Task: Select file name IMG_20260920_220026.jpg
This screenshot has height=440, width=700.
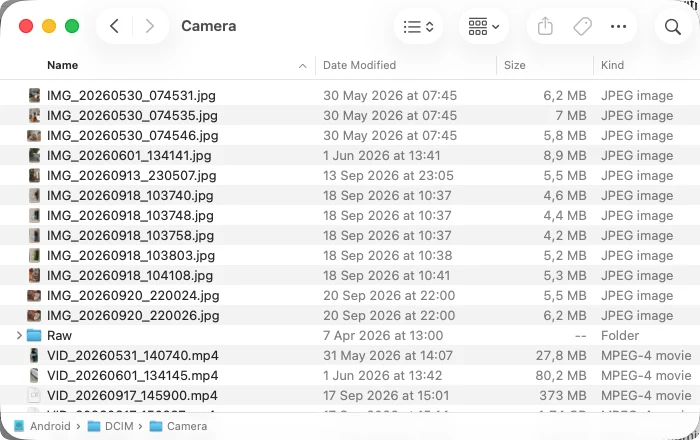Action: coord(133,316)
